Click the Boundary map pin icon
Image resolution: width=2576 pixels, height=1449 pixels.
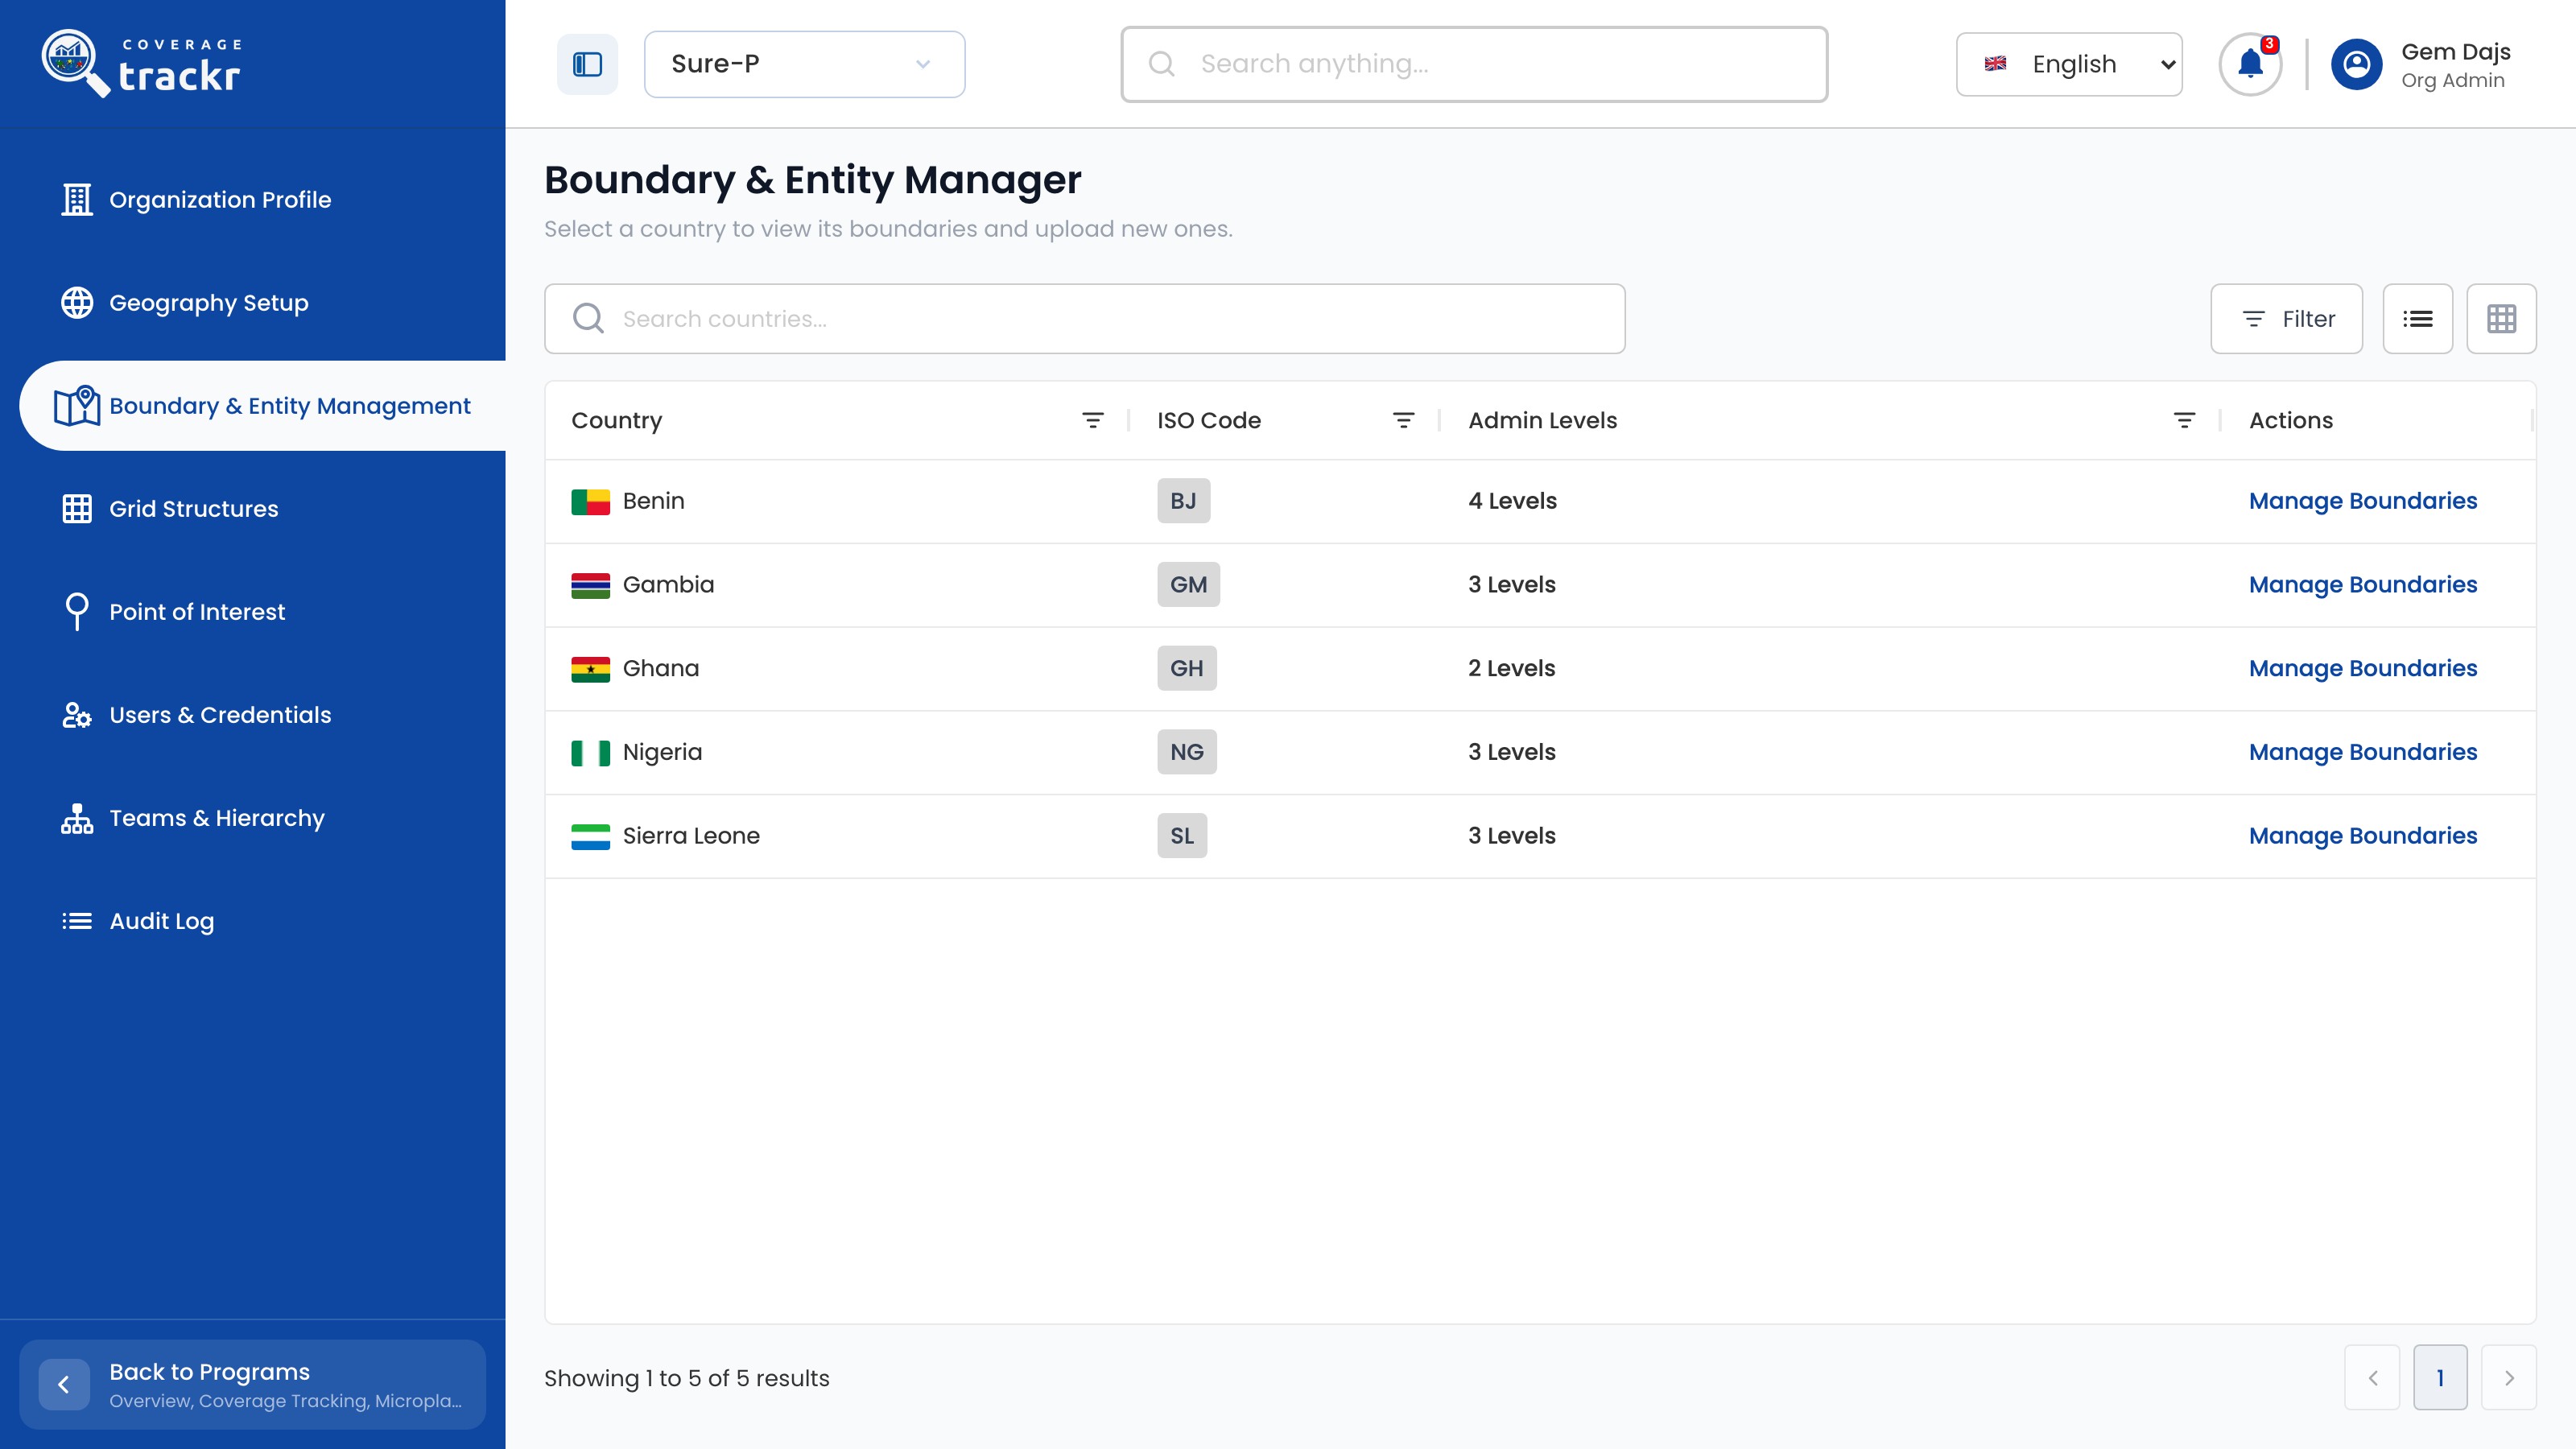pos(77,406)
